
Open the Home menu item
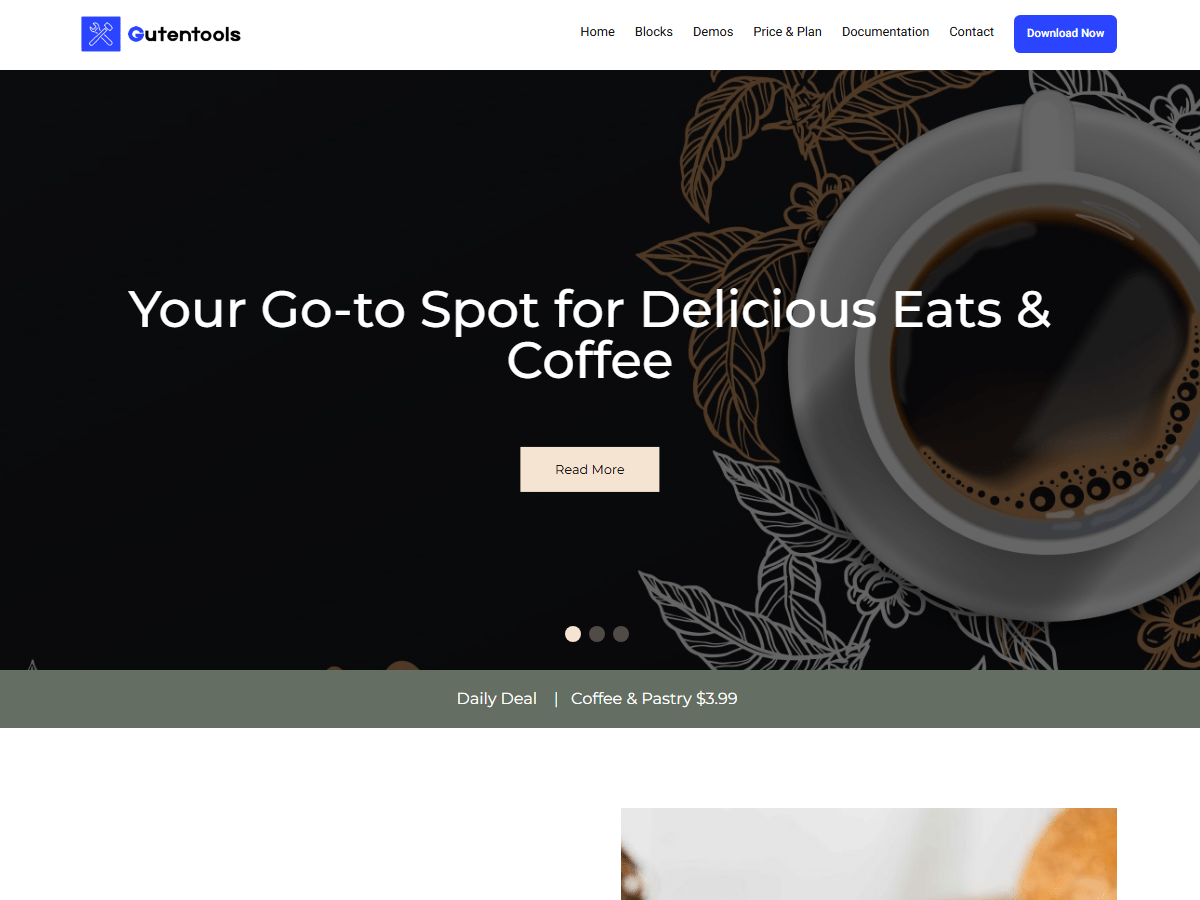[597, 32]
